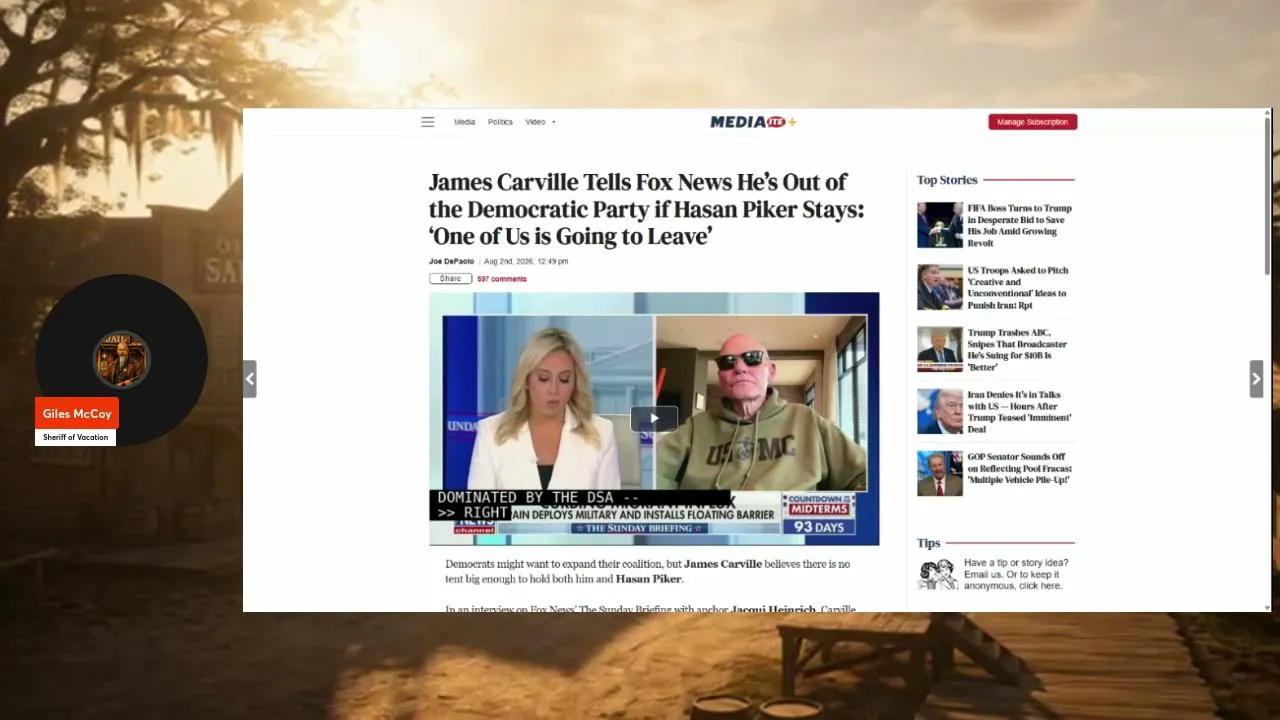Open the Iran Denies talks story
This screenshot has width=1280, height=720.
(1019, 412)
